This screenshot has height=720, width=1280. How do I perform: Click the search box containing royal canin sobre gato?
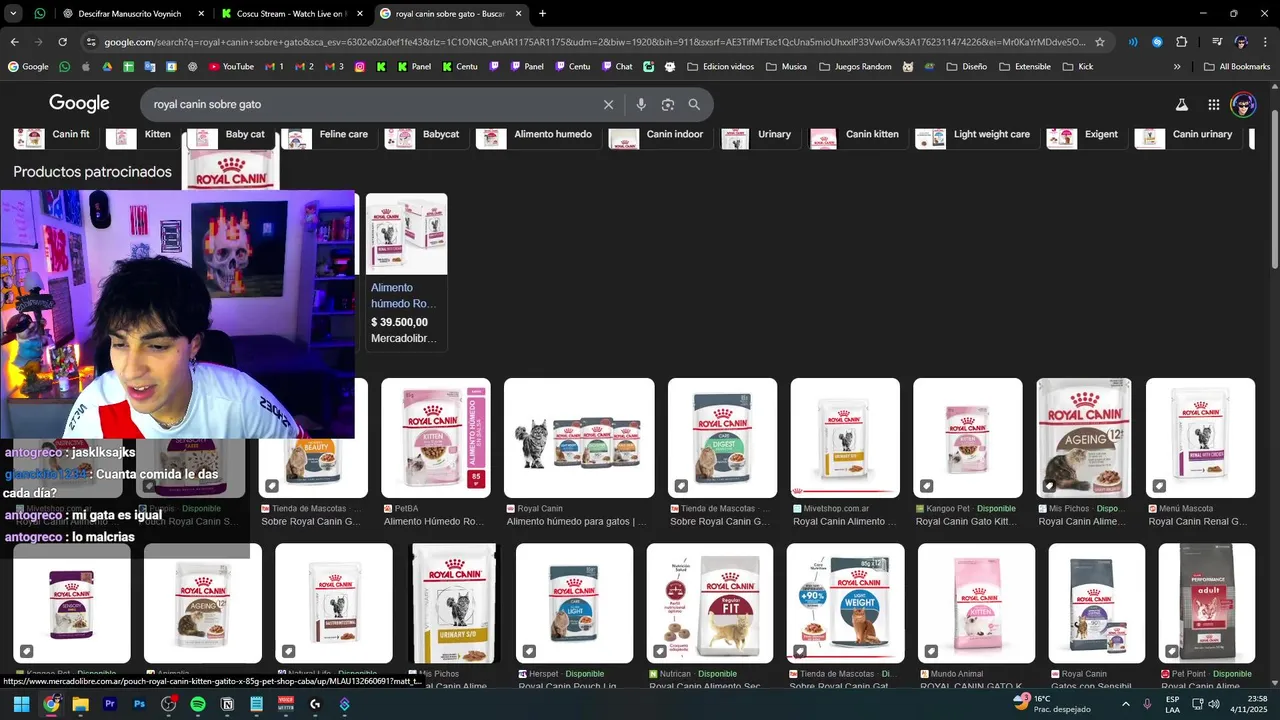coord(370,104)
